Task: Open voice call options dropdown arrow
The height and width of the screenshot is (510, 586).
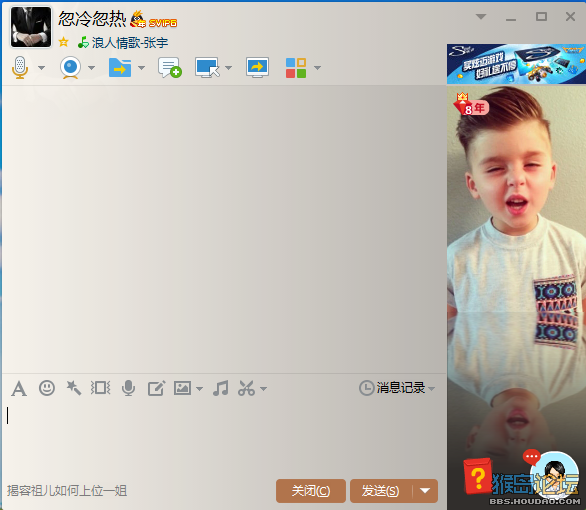Action: (x=41, y=68)
